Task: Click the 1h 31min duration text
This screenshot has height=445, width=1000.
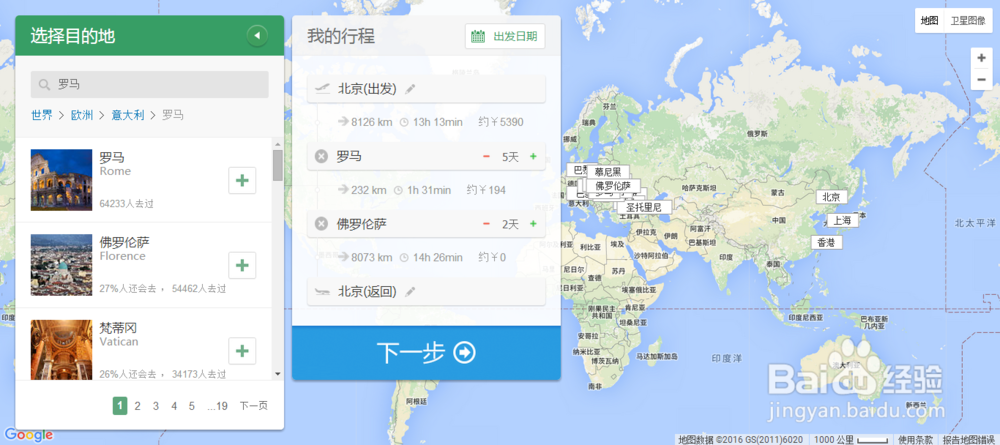Action: click(429, 190)
